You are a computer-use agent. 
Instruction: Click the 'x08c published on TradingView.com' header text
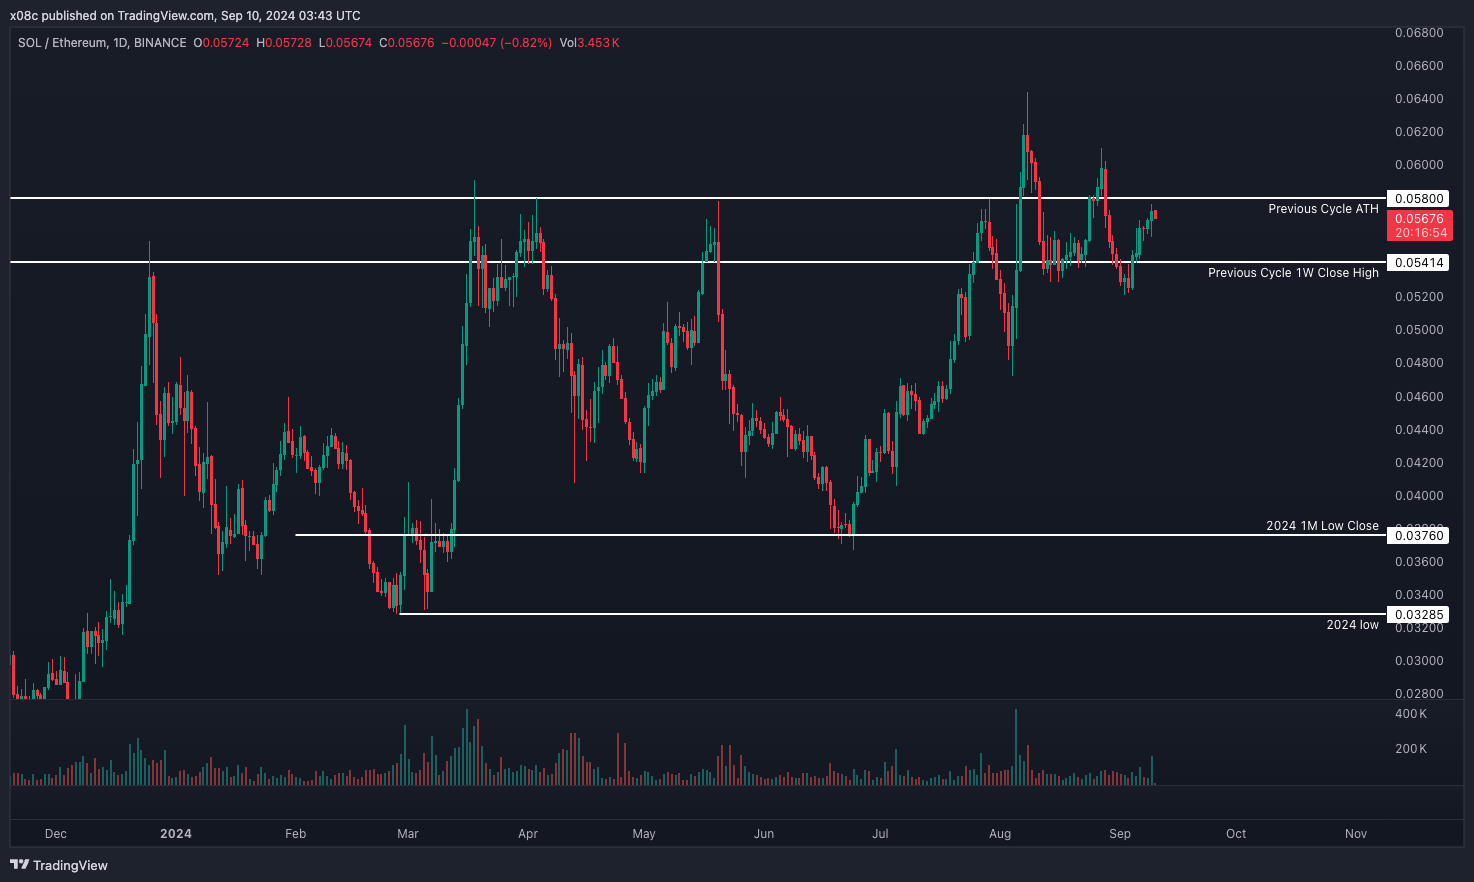[x=185, y=15]
